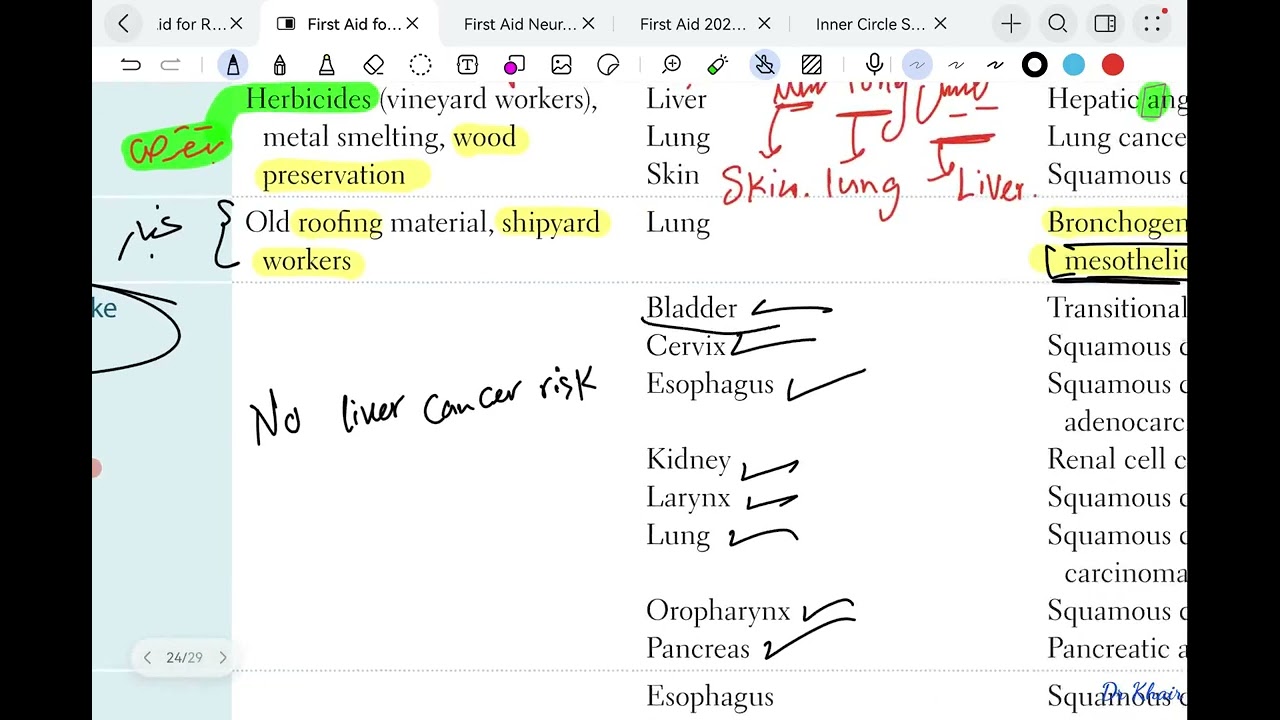1280x720 pixels.
Task: Switch to the 'id for R...' tab
Action: 191,24
